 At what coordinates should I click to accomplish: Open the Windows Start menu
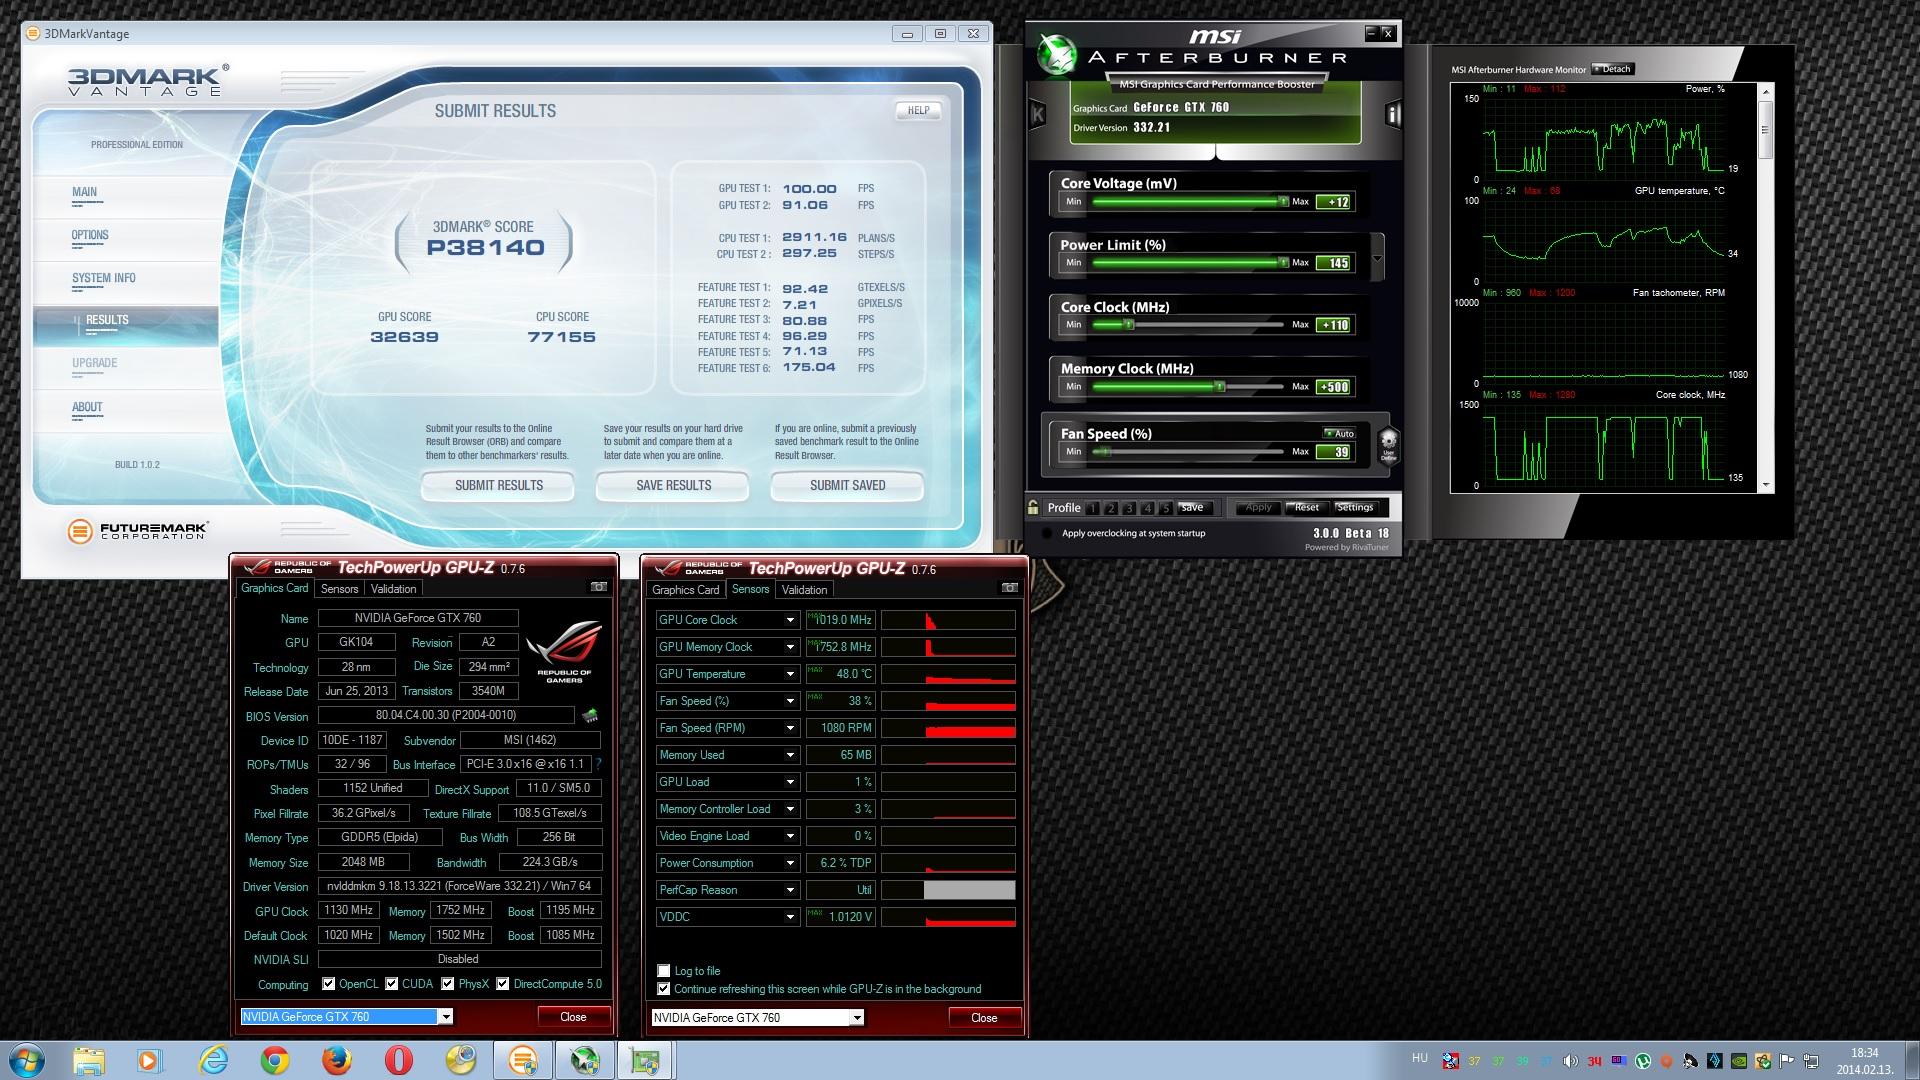[27, 1060]
